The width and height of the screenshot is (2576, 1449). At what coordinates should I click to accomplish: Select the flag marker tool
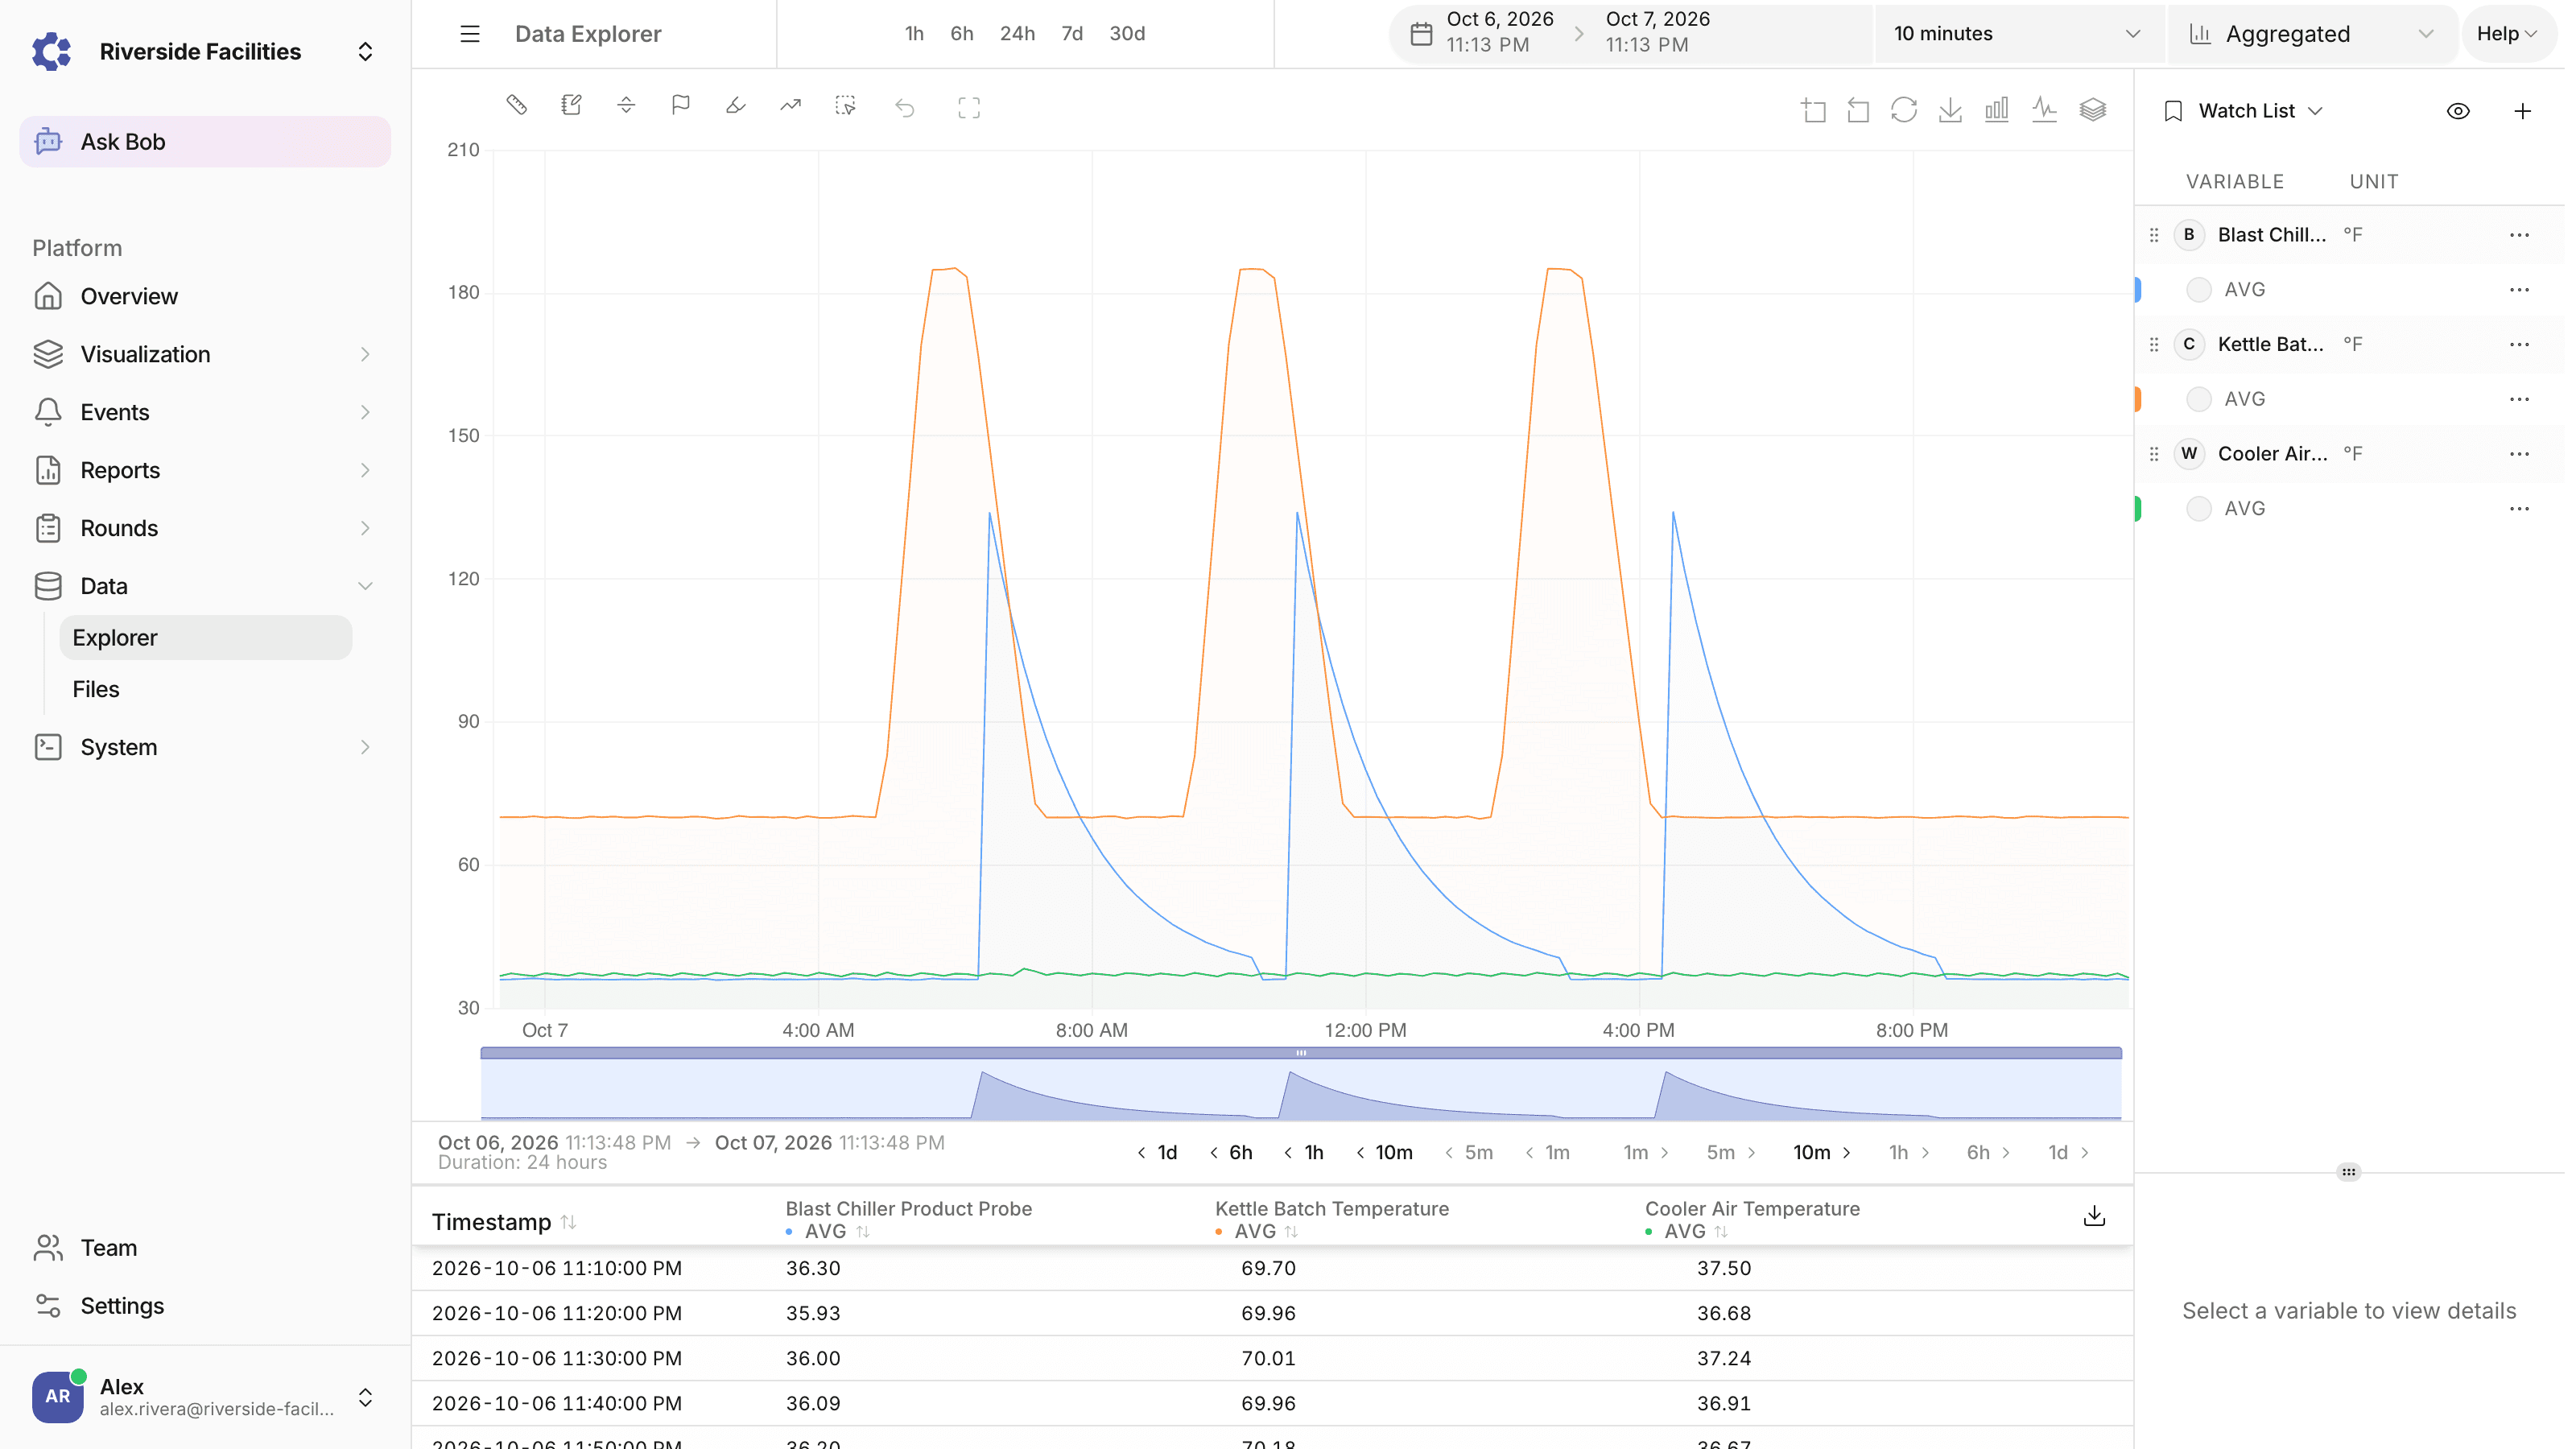681,105
